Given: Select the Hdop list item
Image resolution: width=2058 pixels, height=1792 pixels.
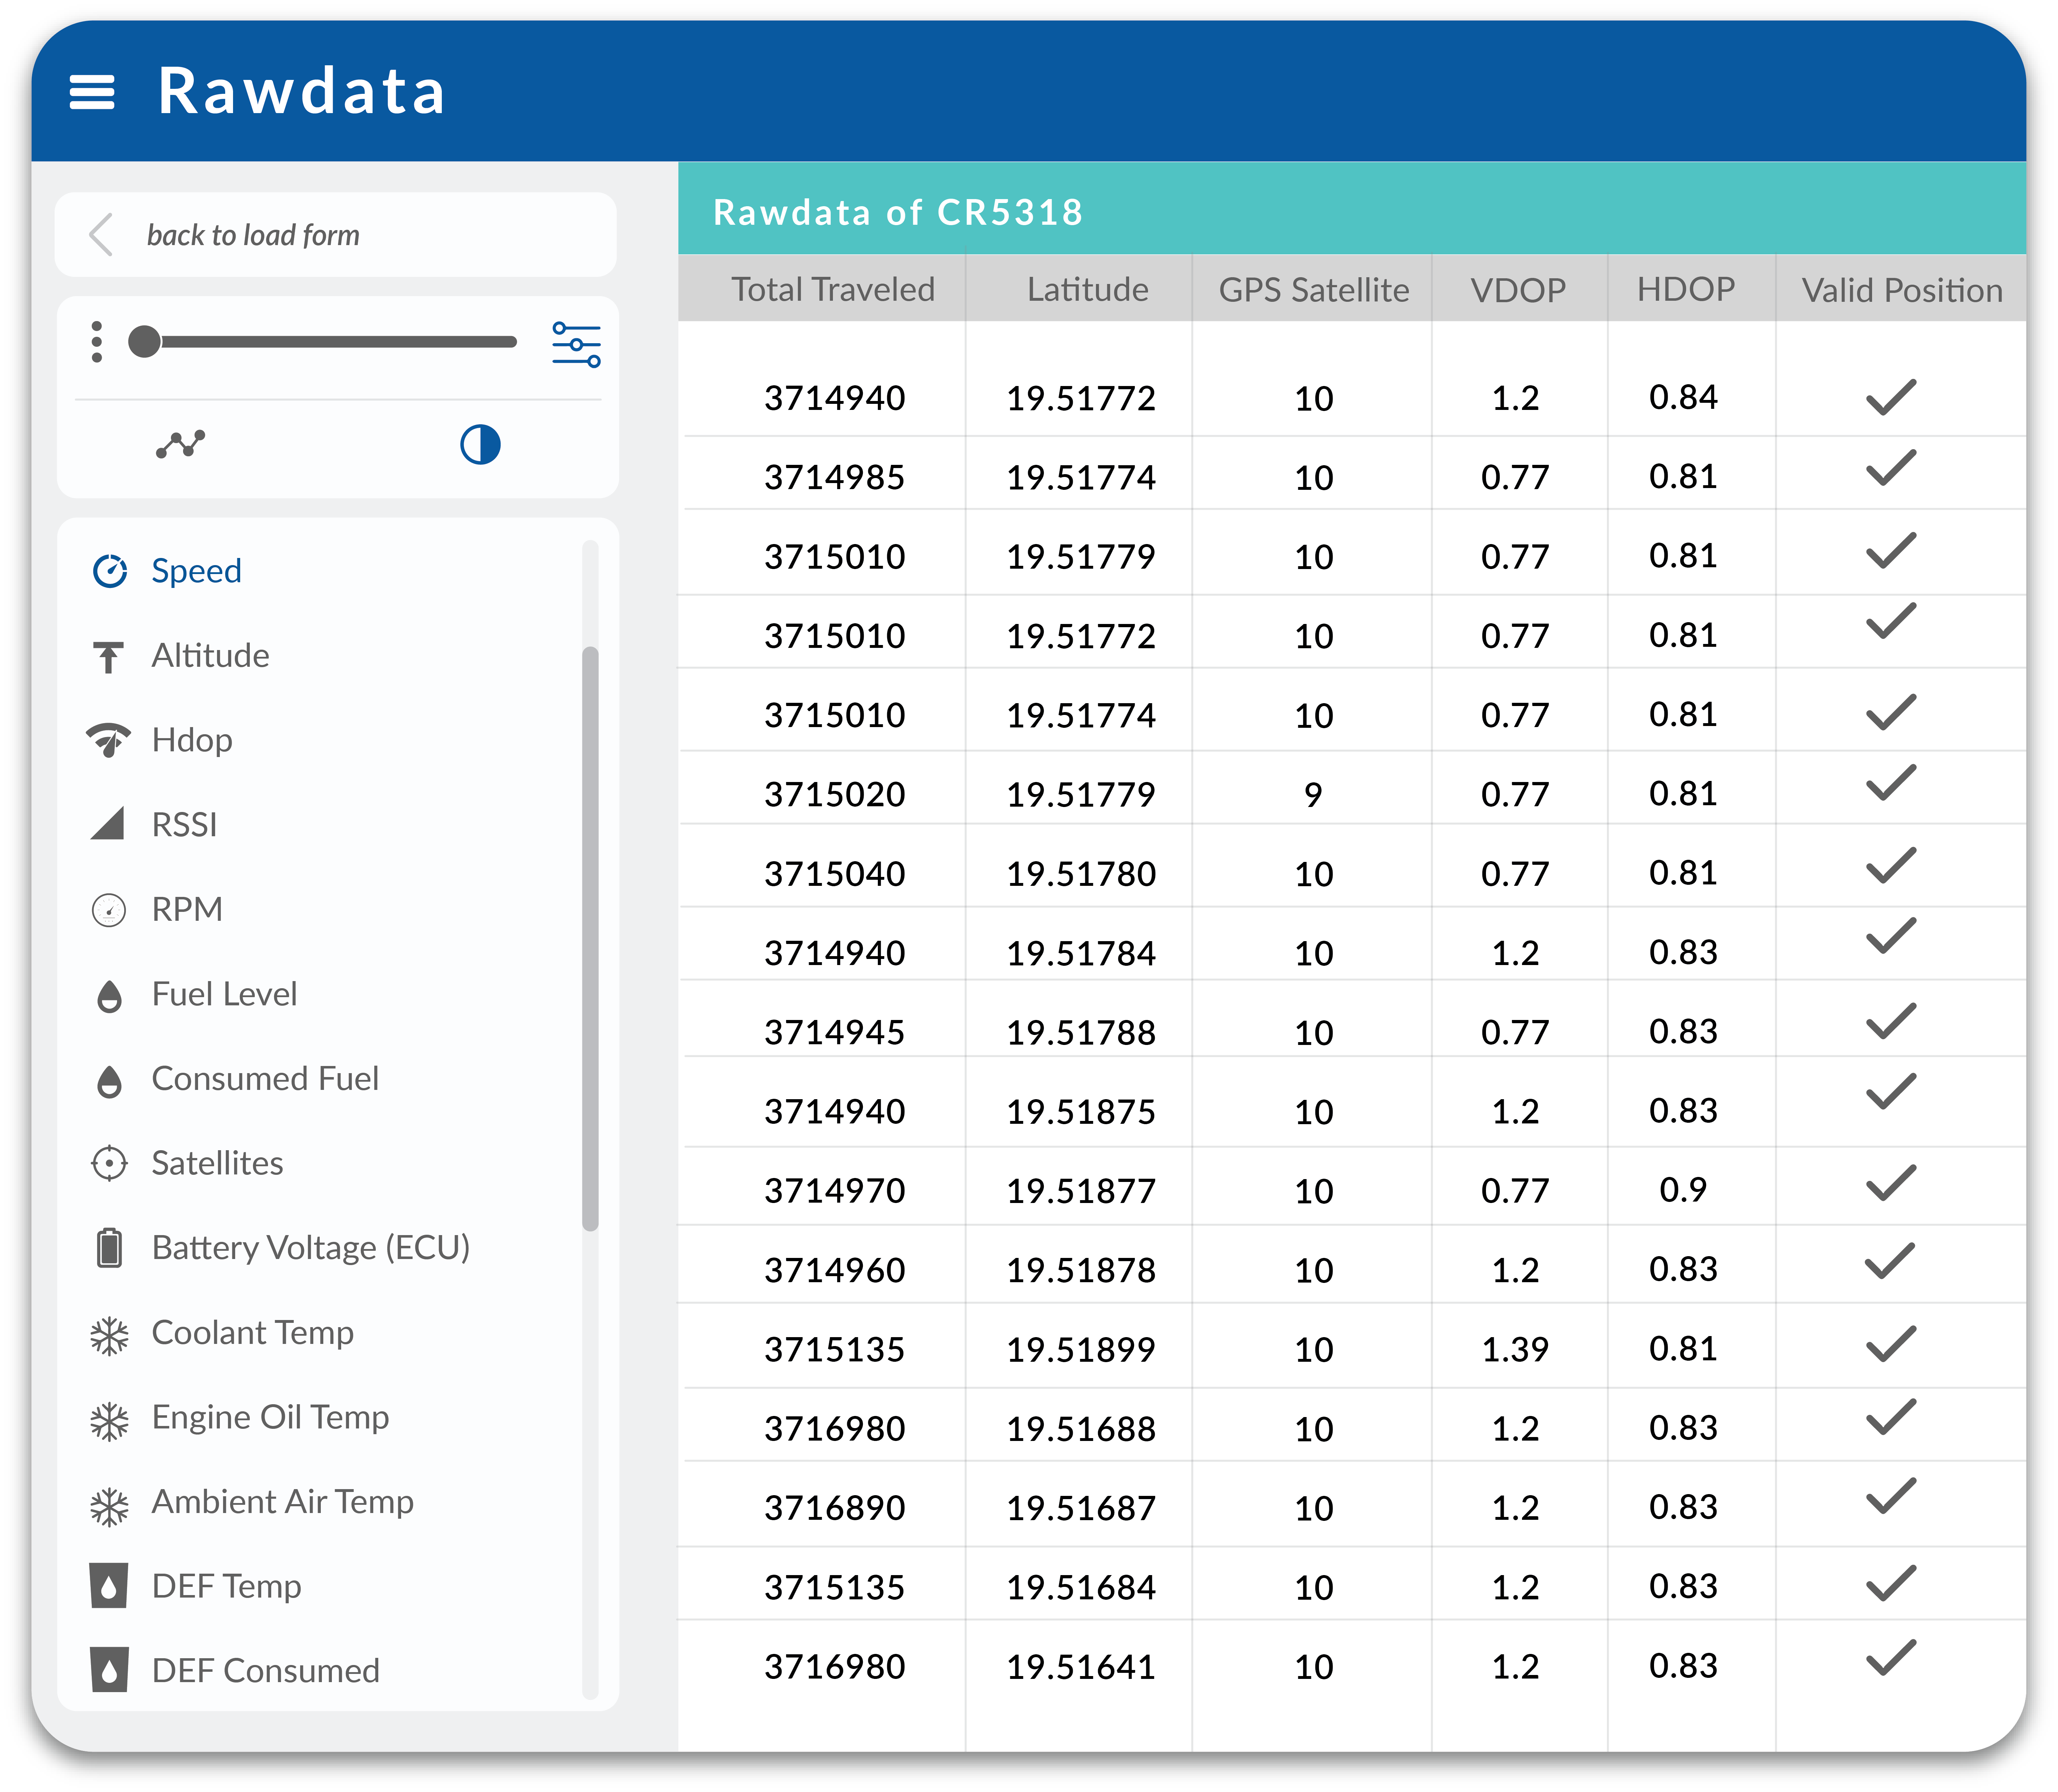Looking at the screenshot, I should (192, 741).
